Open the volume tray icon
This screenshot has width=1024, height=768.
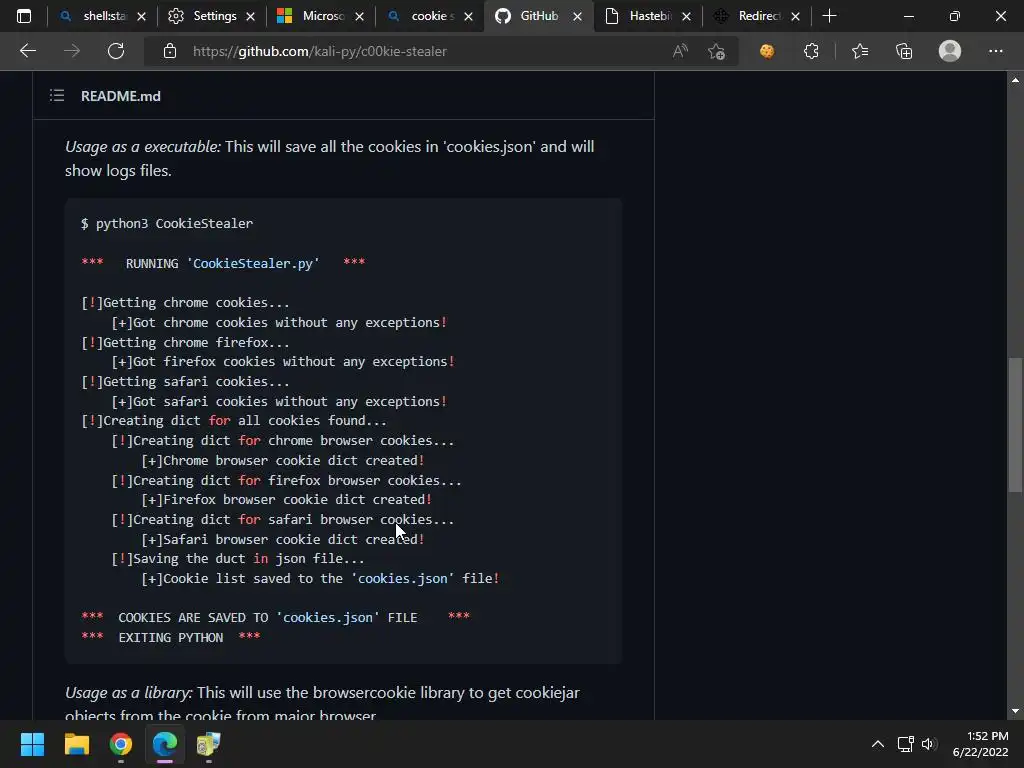click(929, 744)
